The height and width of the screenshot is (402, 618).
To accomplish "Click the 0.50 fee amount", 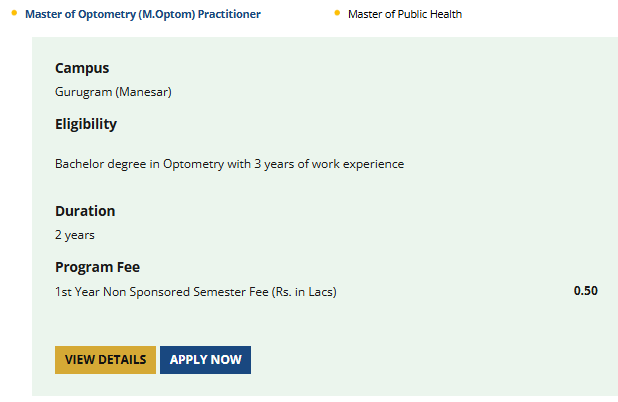I will tap(585, 291).
